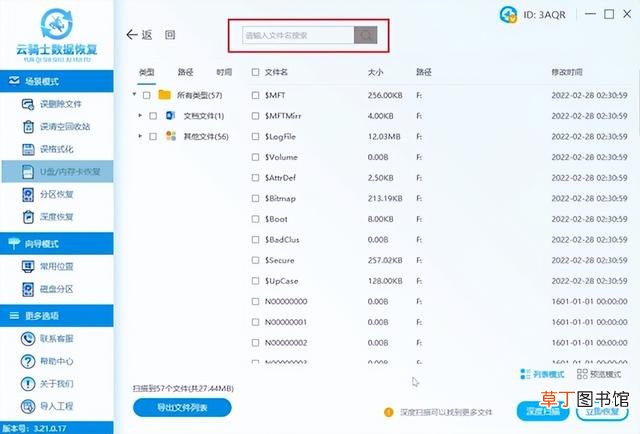Tick the 其他文件(56) checkbox
Image resolution: width=640 pixels, height=434 pixels.
(153, 136)
